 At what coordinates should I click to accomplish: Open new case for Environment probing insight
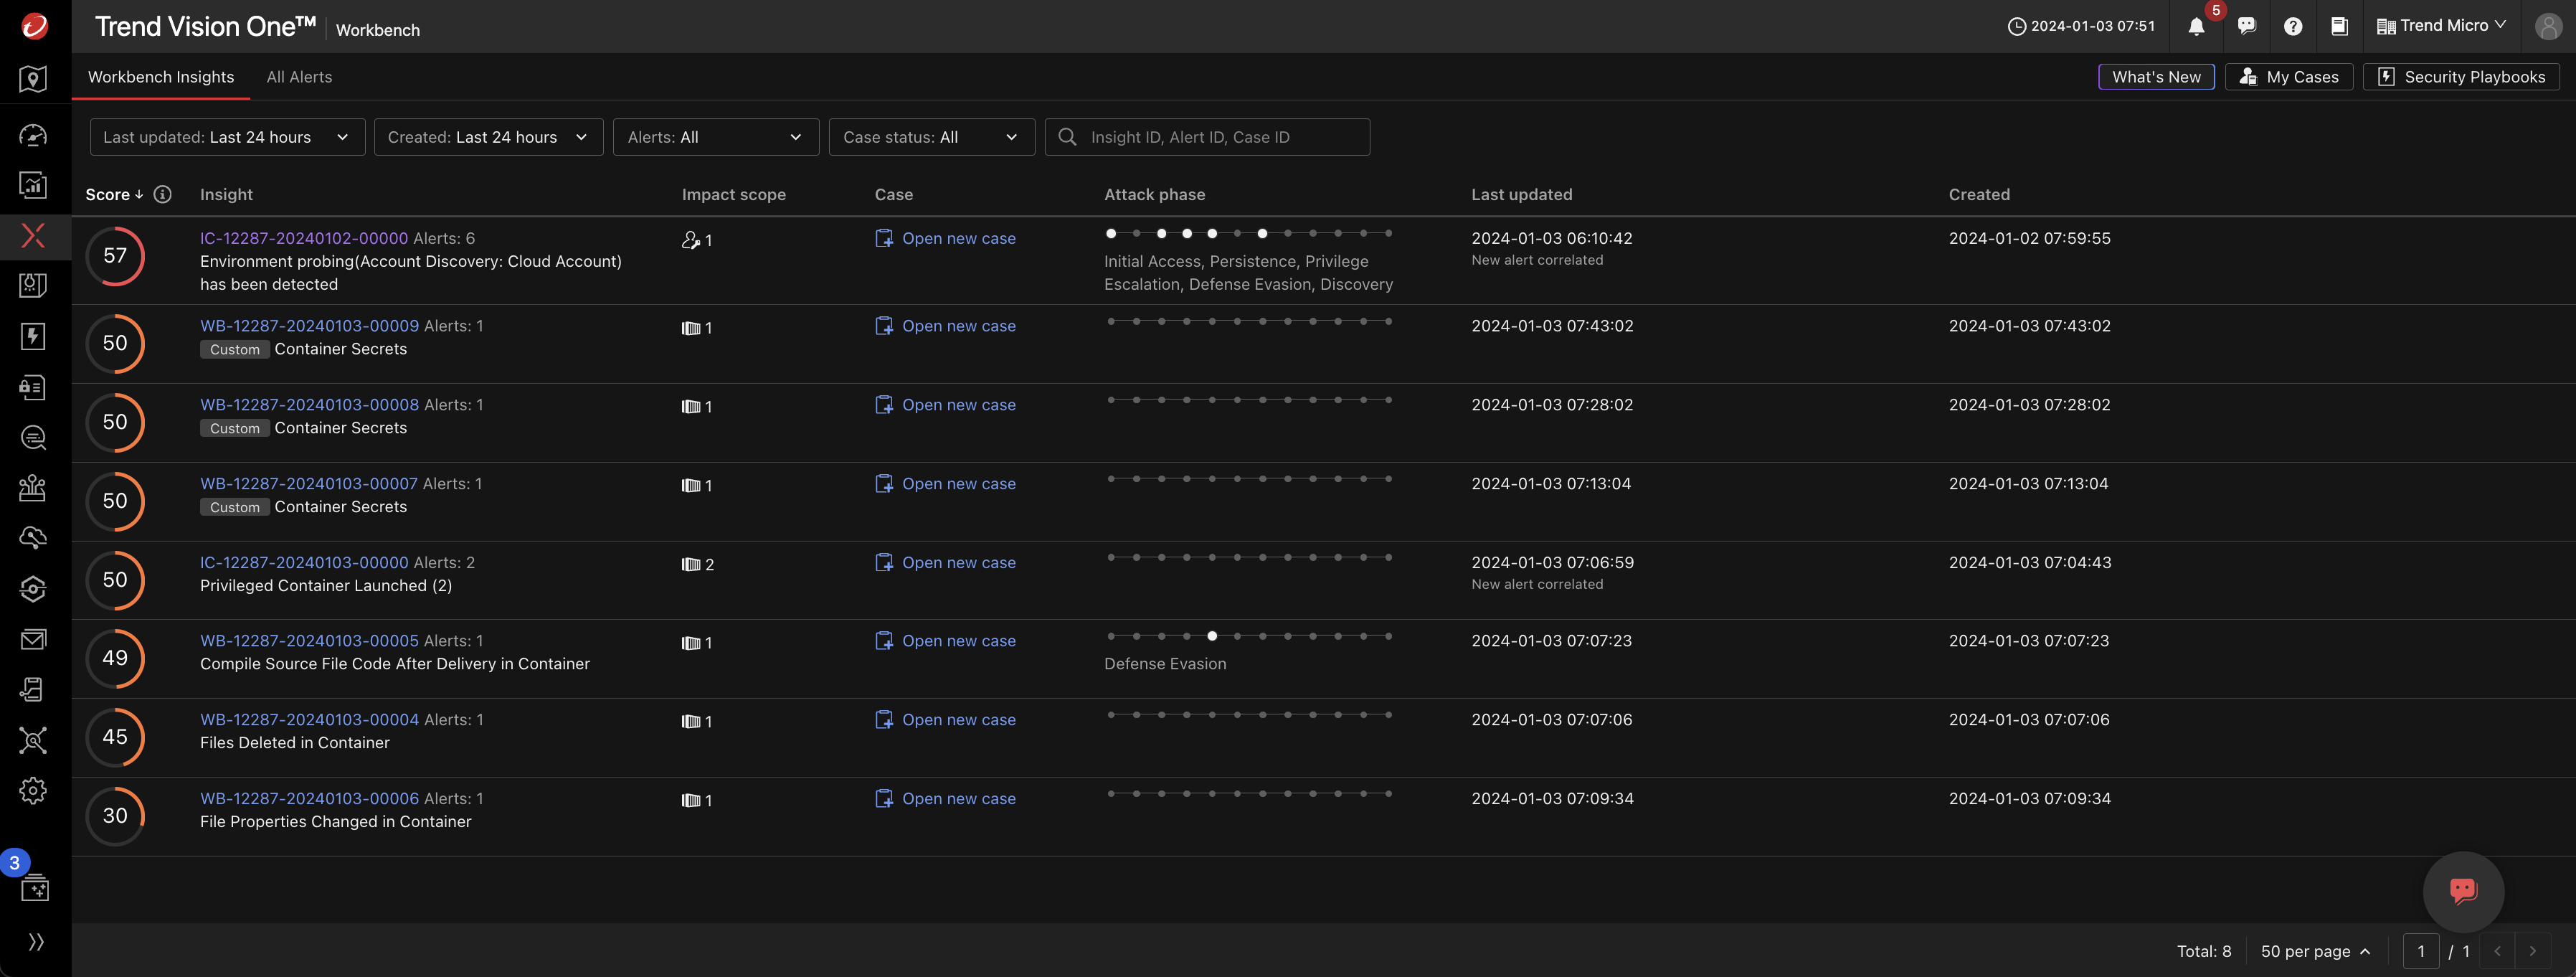pyautogui.click(x=946, y=238)
